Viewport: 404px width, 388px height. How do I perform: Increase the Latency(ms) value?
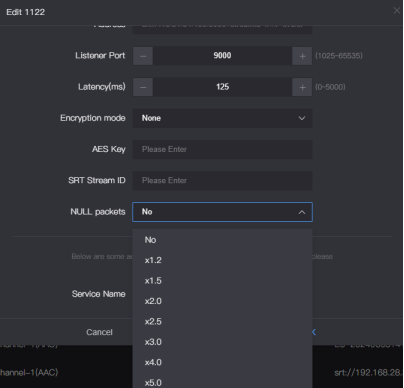point(302,87)
